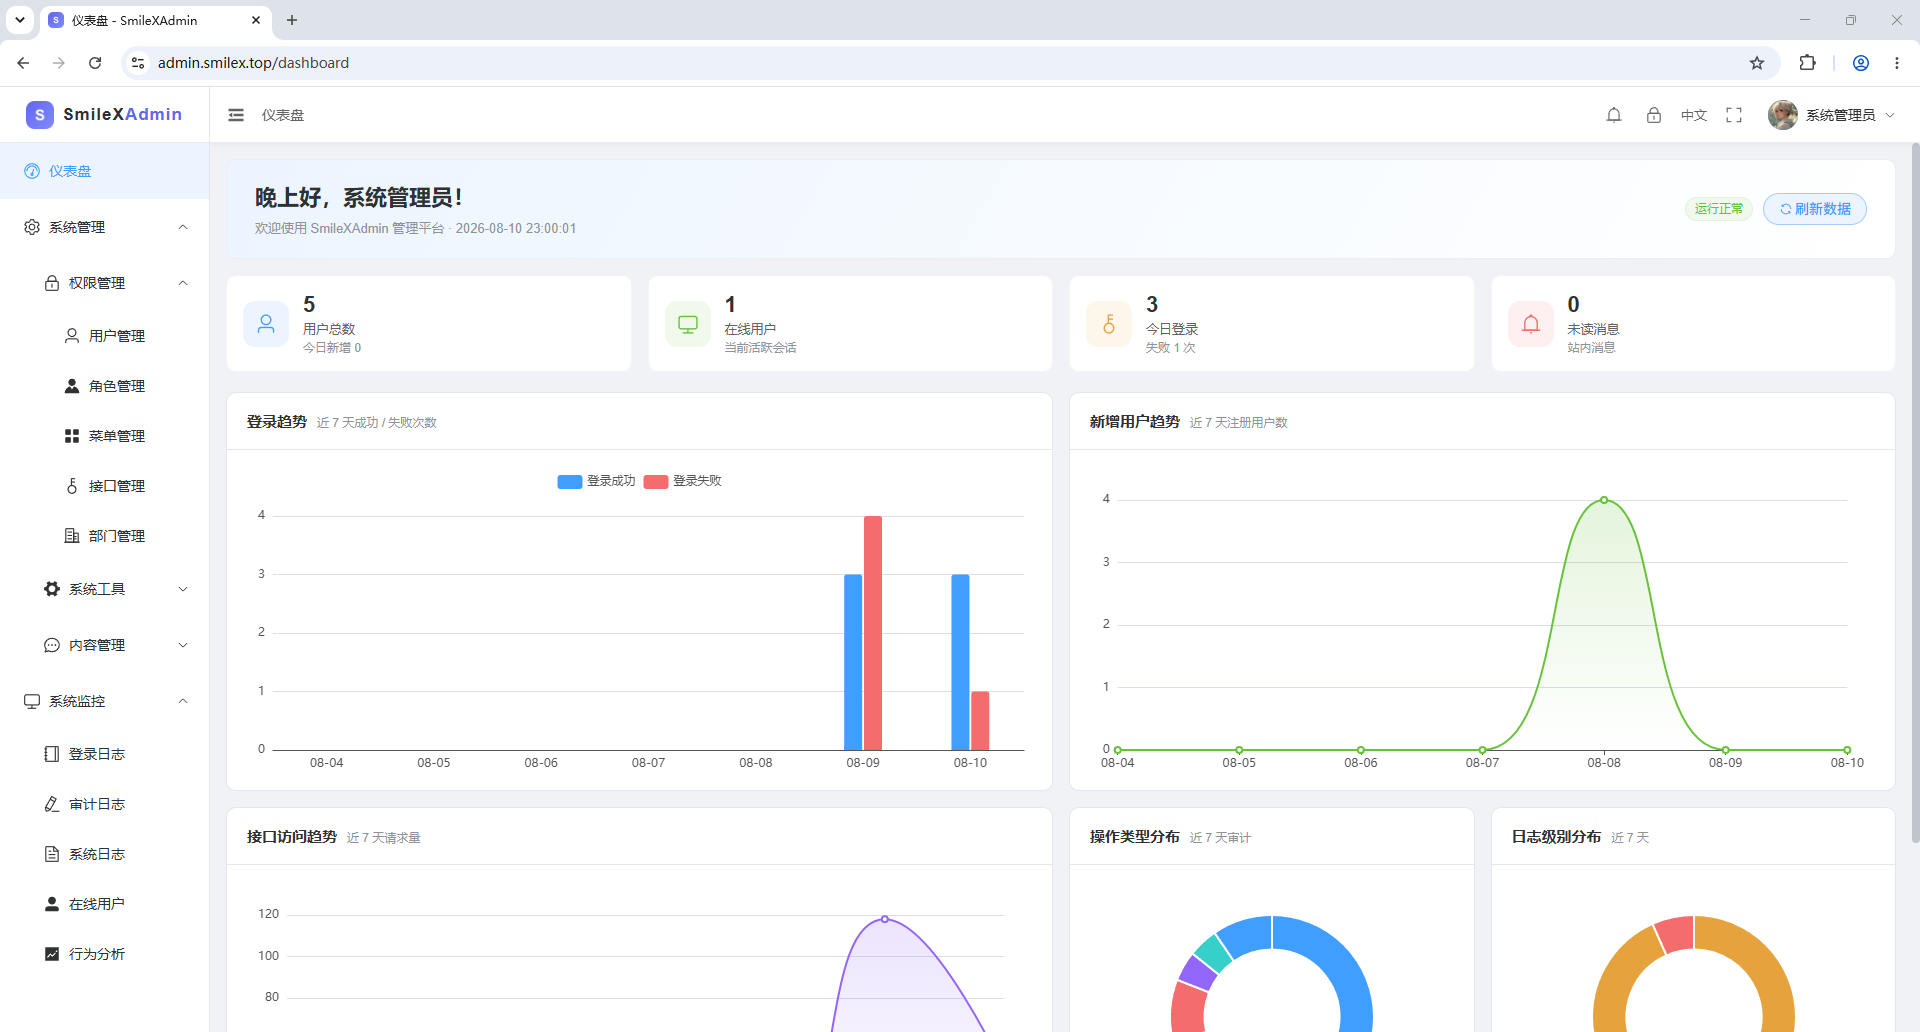Collapse 系统管理 menu chevron
Screen dimensions: 1920x1032
[x=183, y=227]
